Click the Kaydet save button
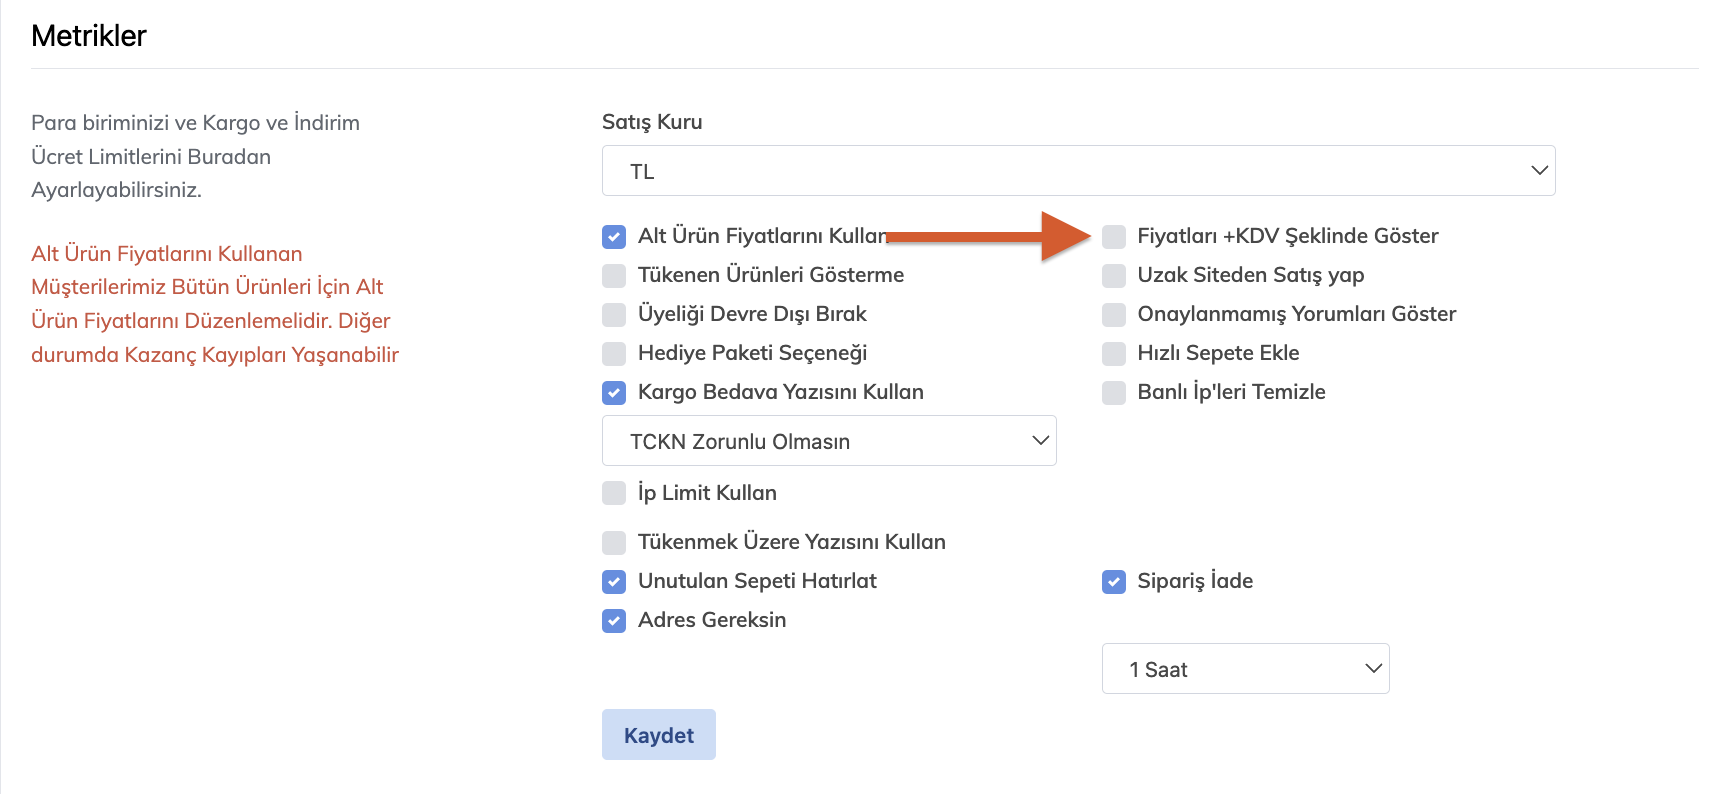This screenshot has width=1720, height=794. [658, 735]
